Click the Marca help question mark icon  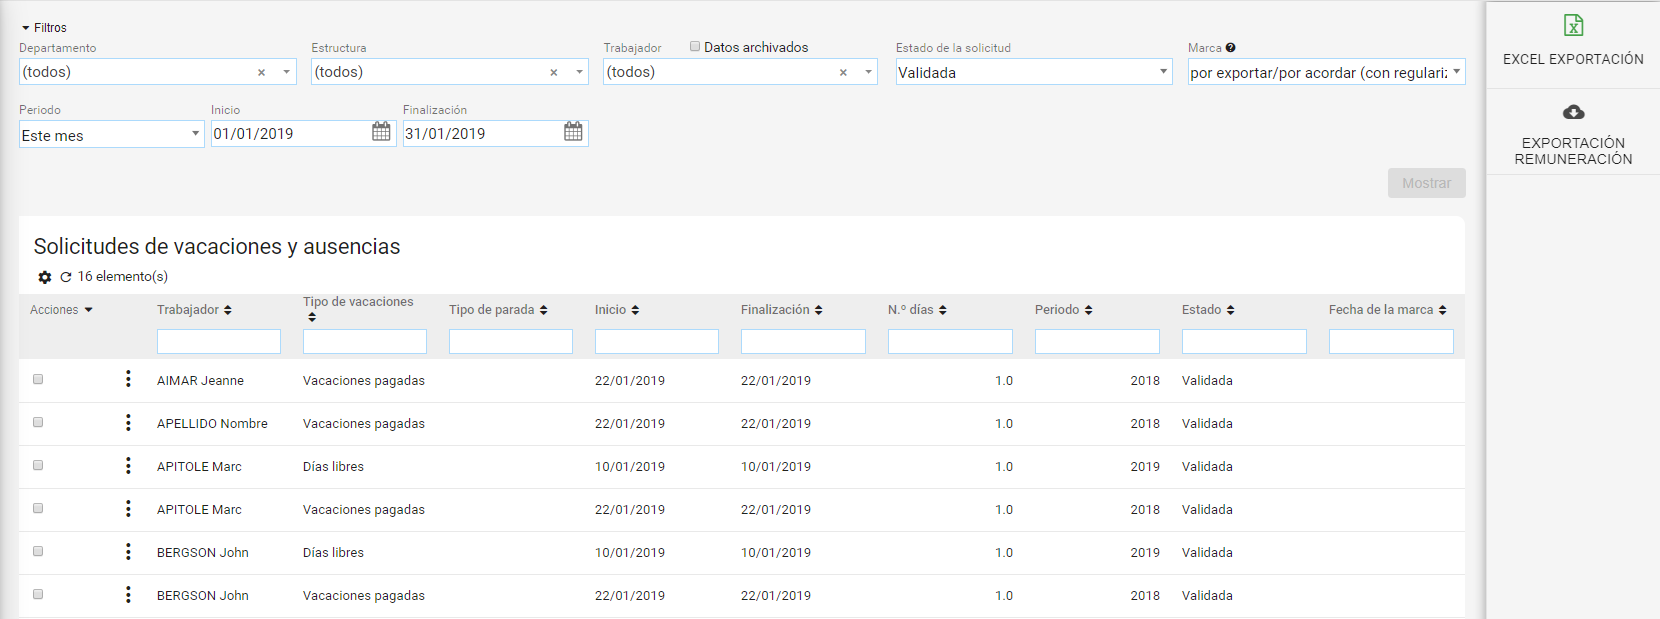(x=1231, y=48)
